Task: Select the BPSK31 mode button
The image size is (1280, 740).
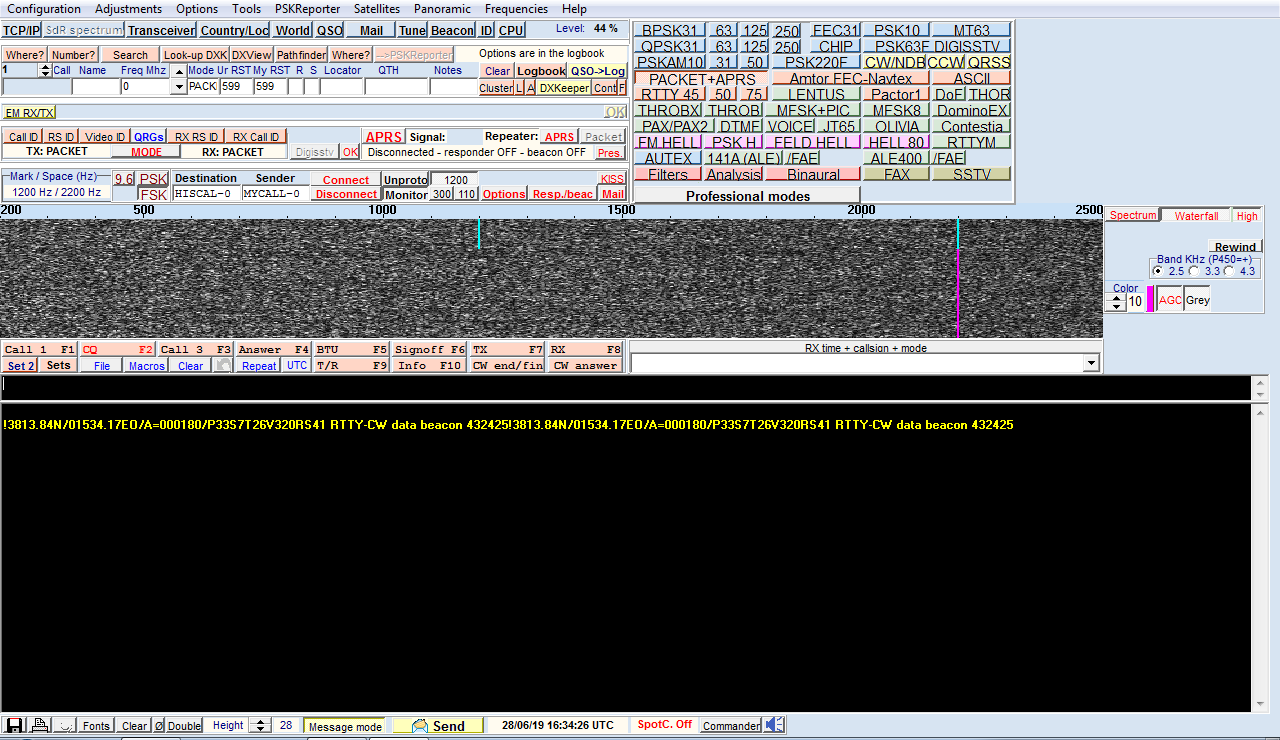Action: point(670,31)
